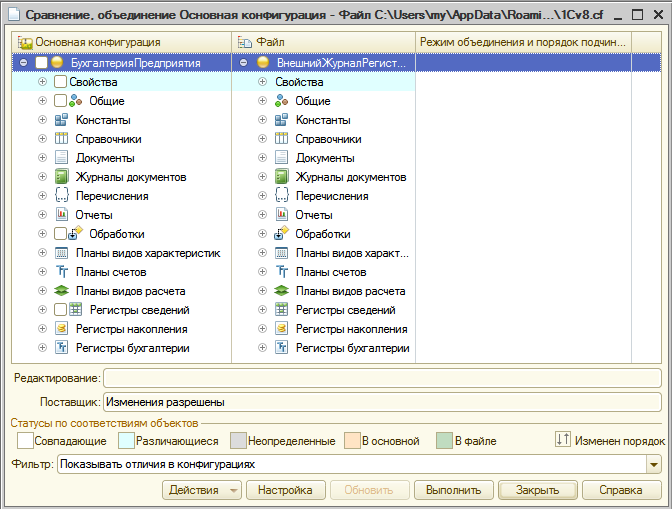Image resolution: width=672 pixels, height=509 pixels.
Task: Check the Свойства checkbox in main configuration
Action: click(x=60, y=82)
